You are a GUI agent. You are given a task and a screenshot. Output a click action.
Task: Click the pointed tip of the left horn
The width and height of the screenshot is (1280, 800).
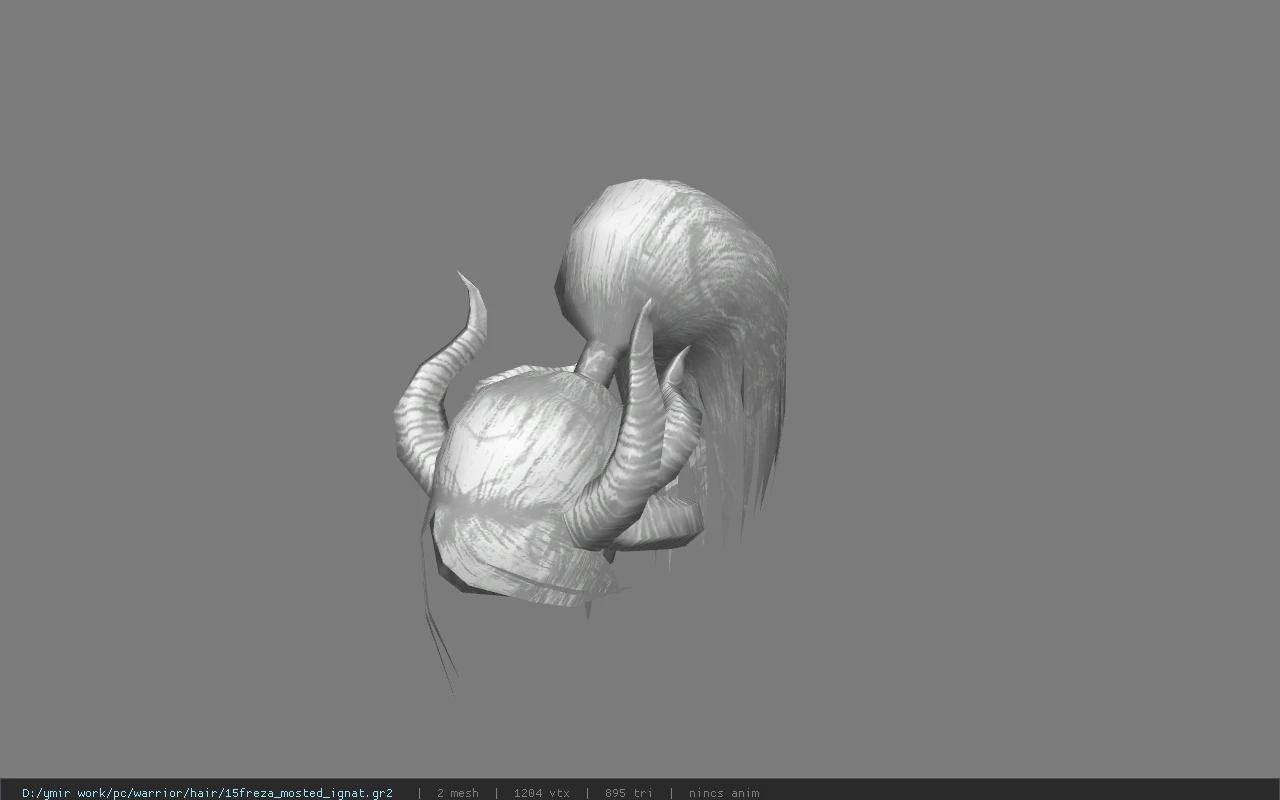466,283
